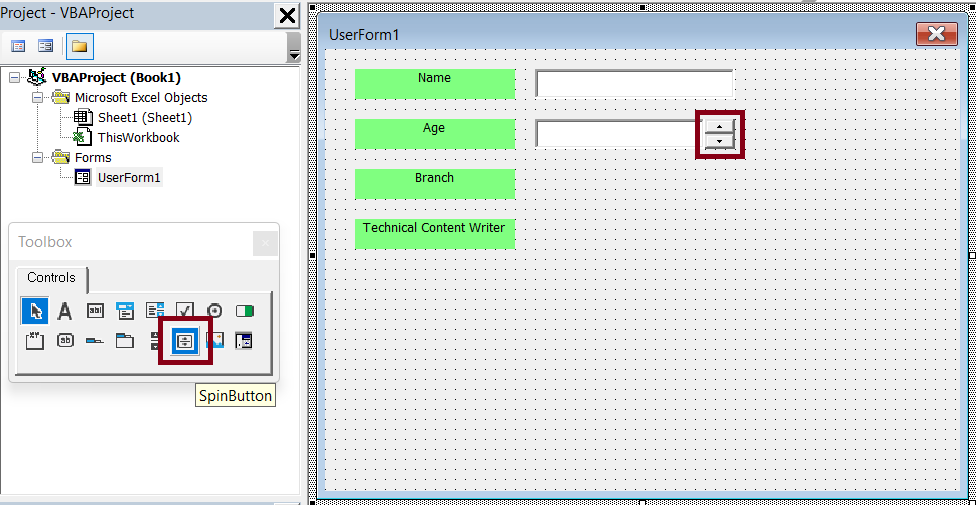Select the Select Objects pointer tool
976x505 pixels.
[x=35, y=311]
